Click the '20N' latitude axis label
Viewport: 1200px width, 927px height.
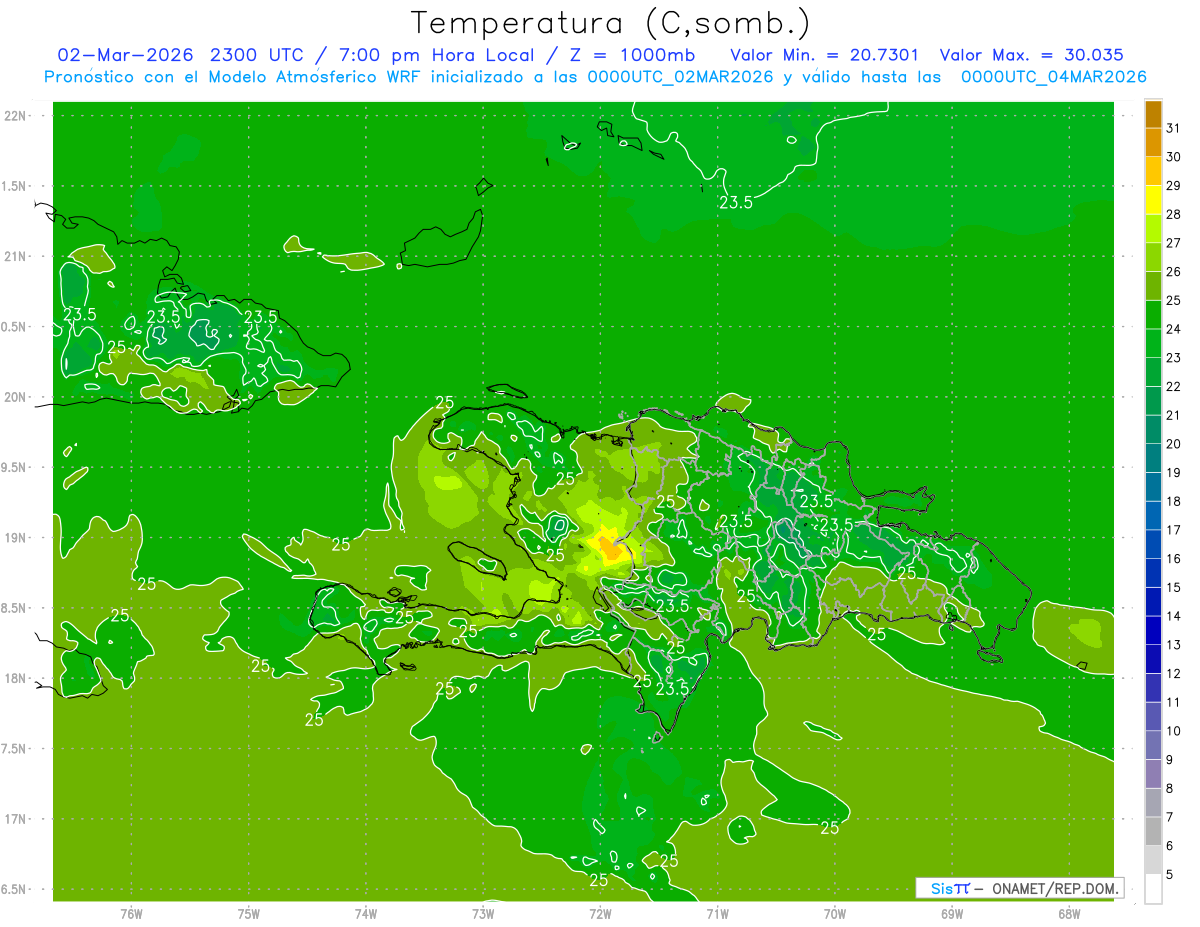[x=15, y=397]
